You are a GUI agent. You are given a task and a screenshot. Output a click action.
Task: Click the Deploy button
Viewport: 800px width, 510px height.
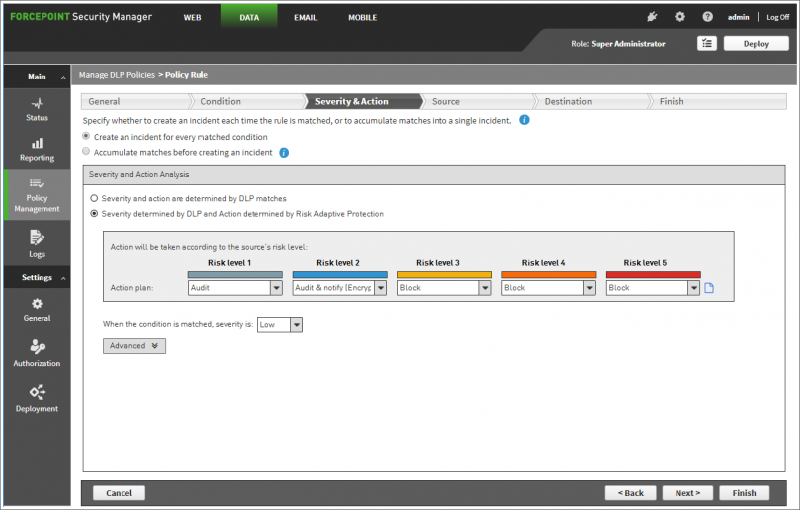756,43
